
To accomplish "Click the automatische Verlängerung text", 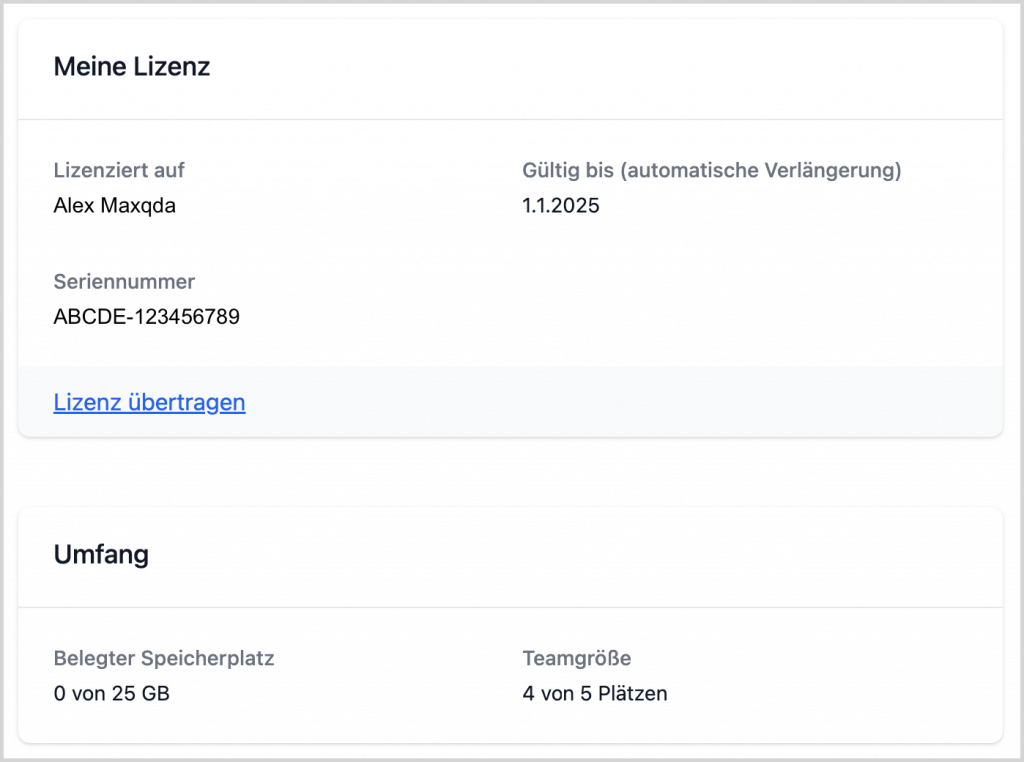I will (761, 170).
